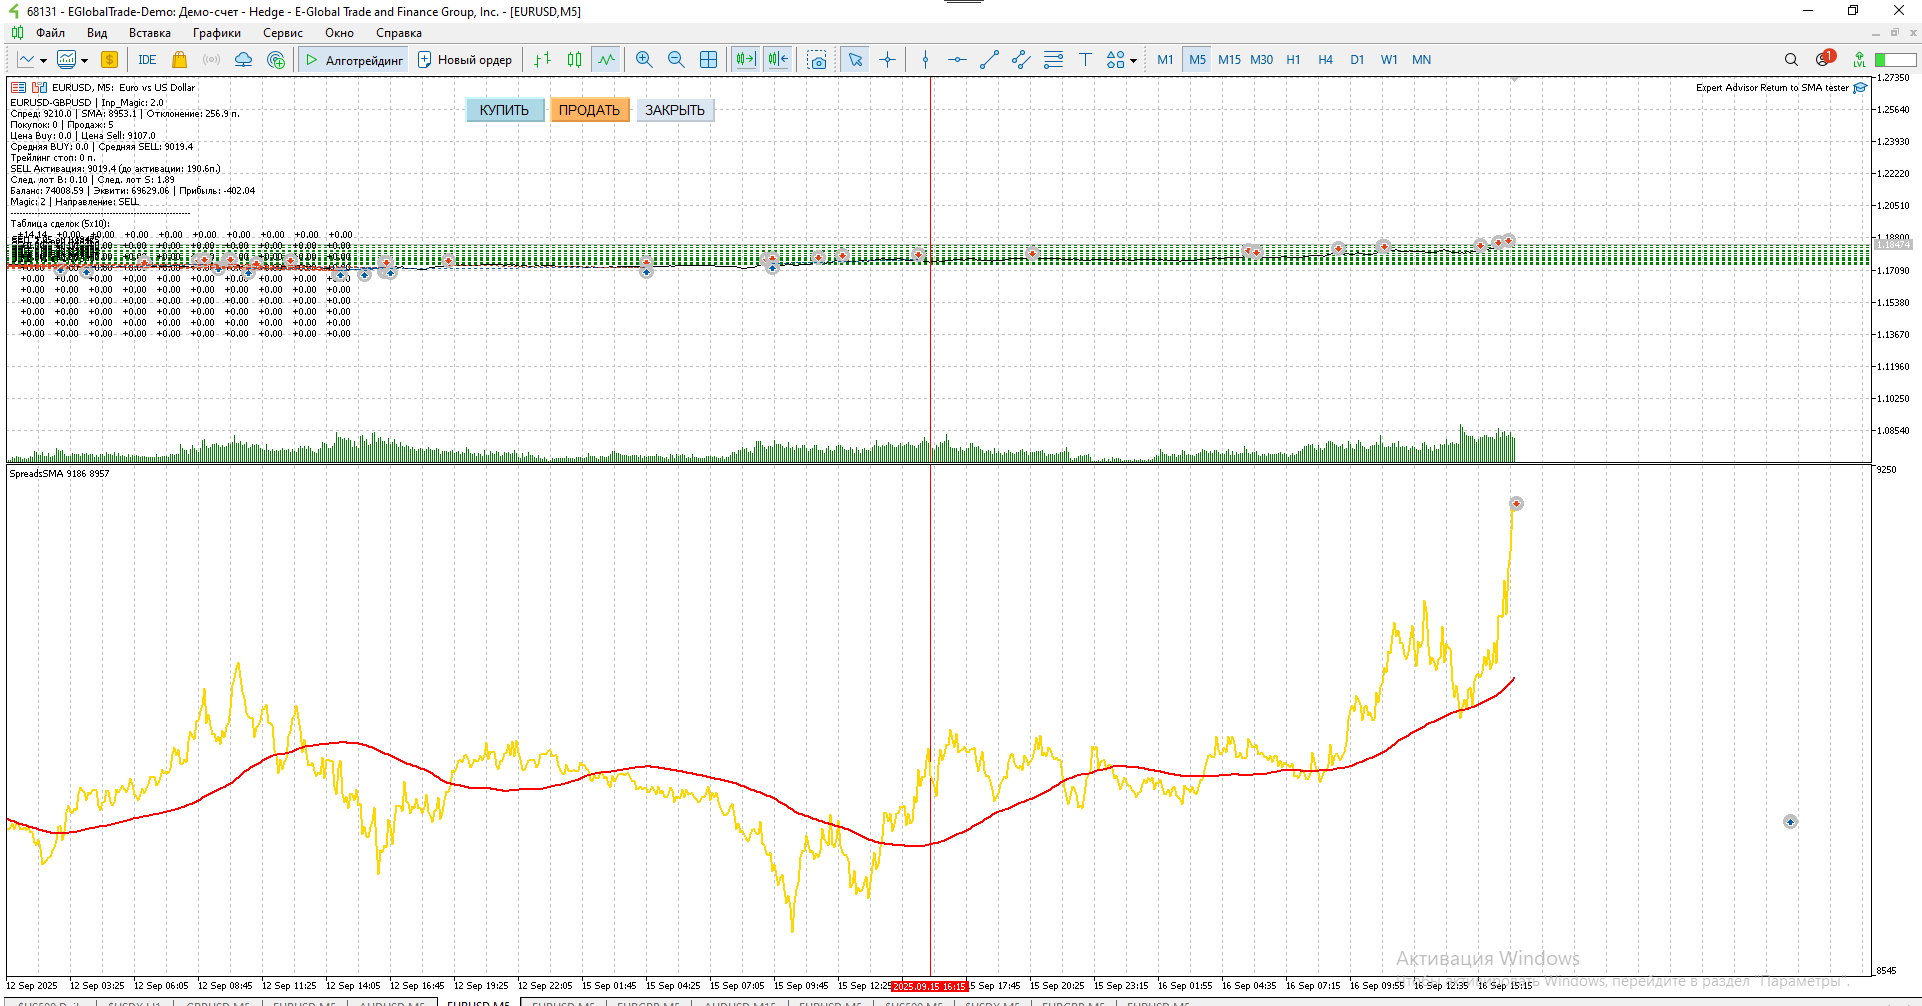1922x1006 pixels.
Task: Click the gold dollar-sign toolbar icon
Action: click(x=109, y=60)
